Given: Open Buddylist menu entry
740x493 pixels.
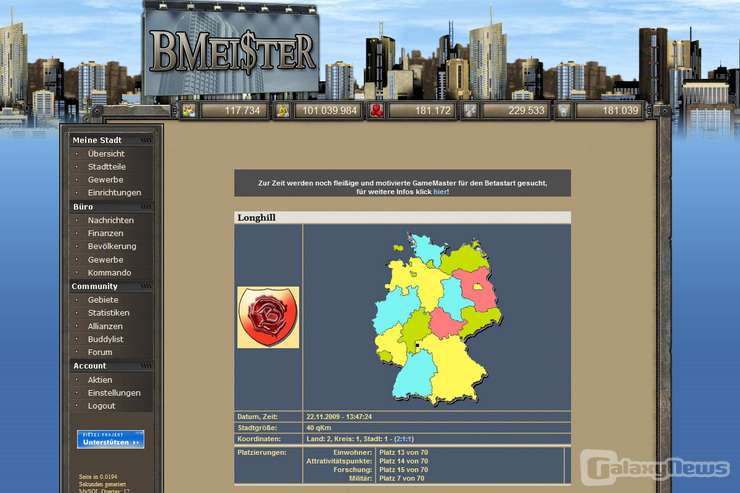Looking at the screenshot, I should (x=105, y=339).
